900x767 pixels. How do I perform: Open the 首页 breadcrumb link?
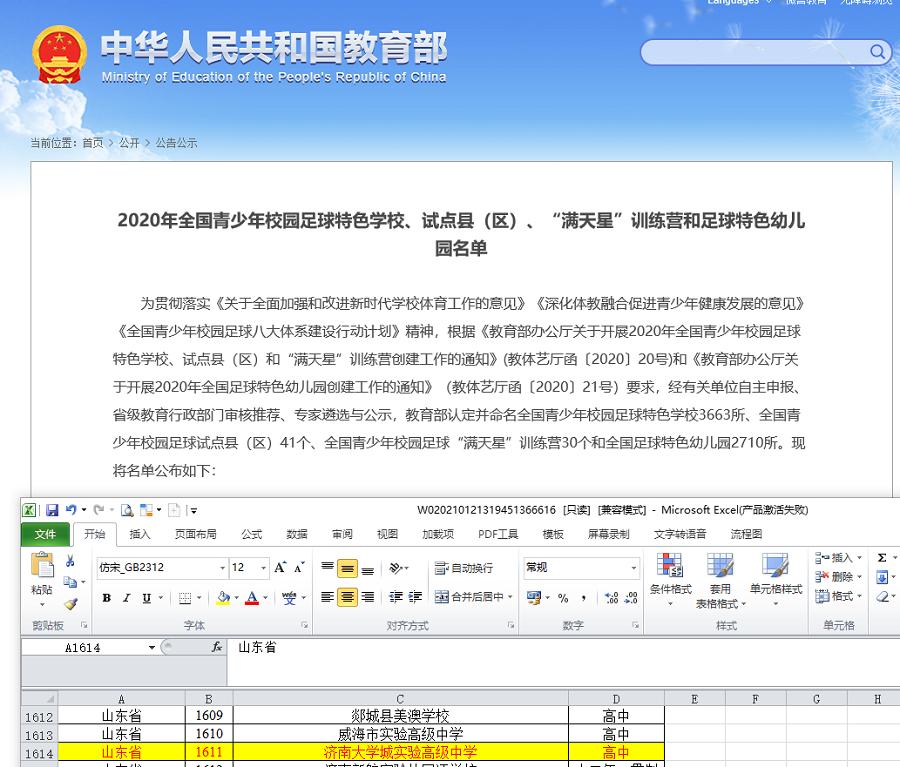[93, 143]
